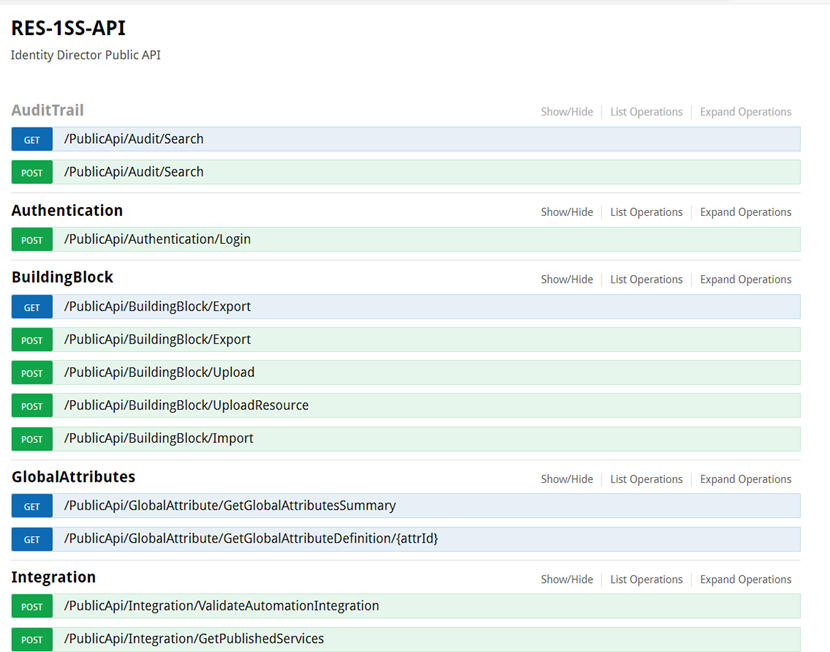Open the GET /PublicApi/BuildingBlock/Export path
Screen dimensions: 830x652
(157, 306)
